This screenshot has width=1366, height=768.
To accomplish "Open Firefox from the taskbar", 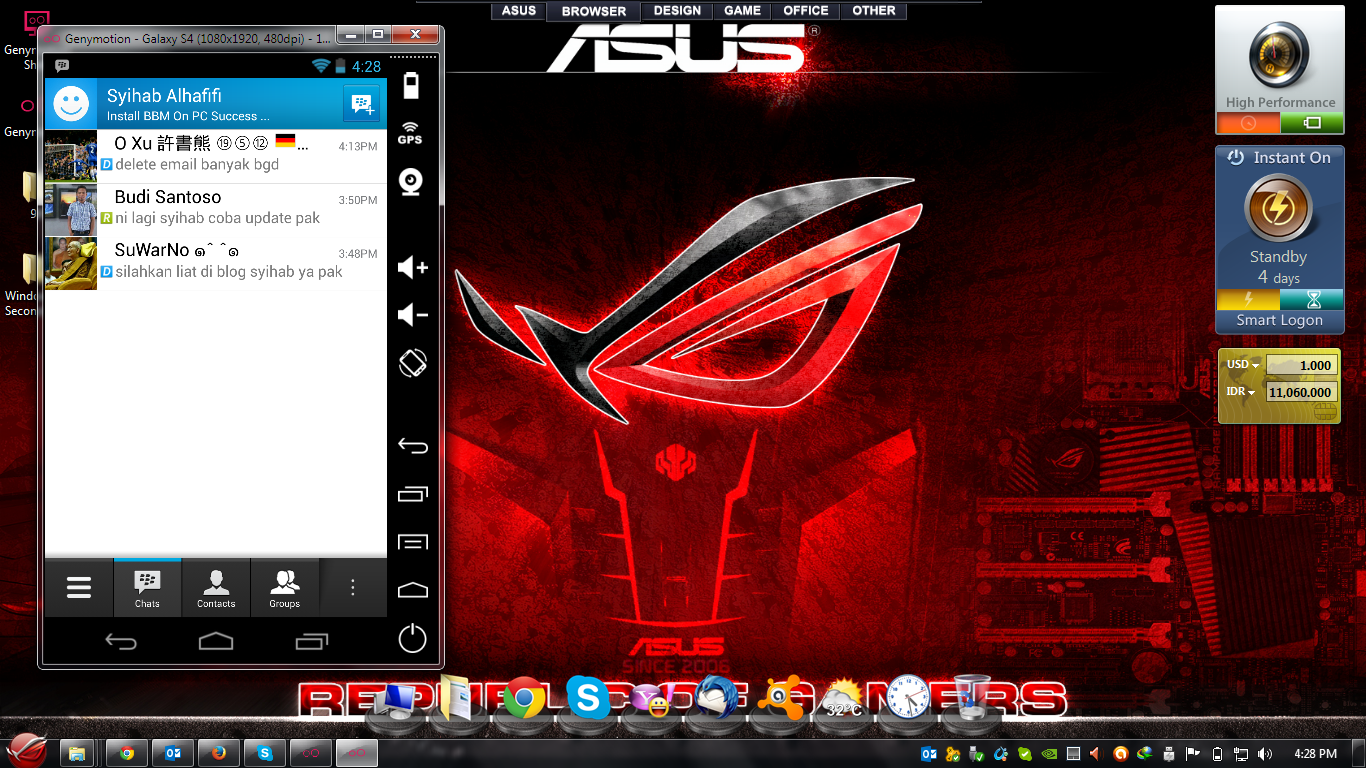I will coord(219,753).
